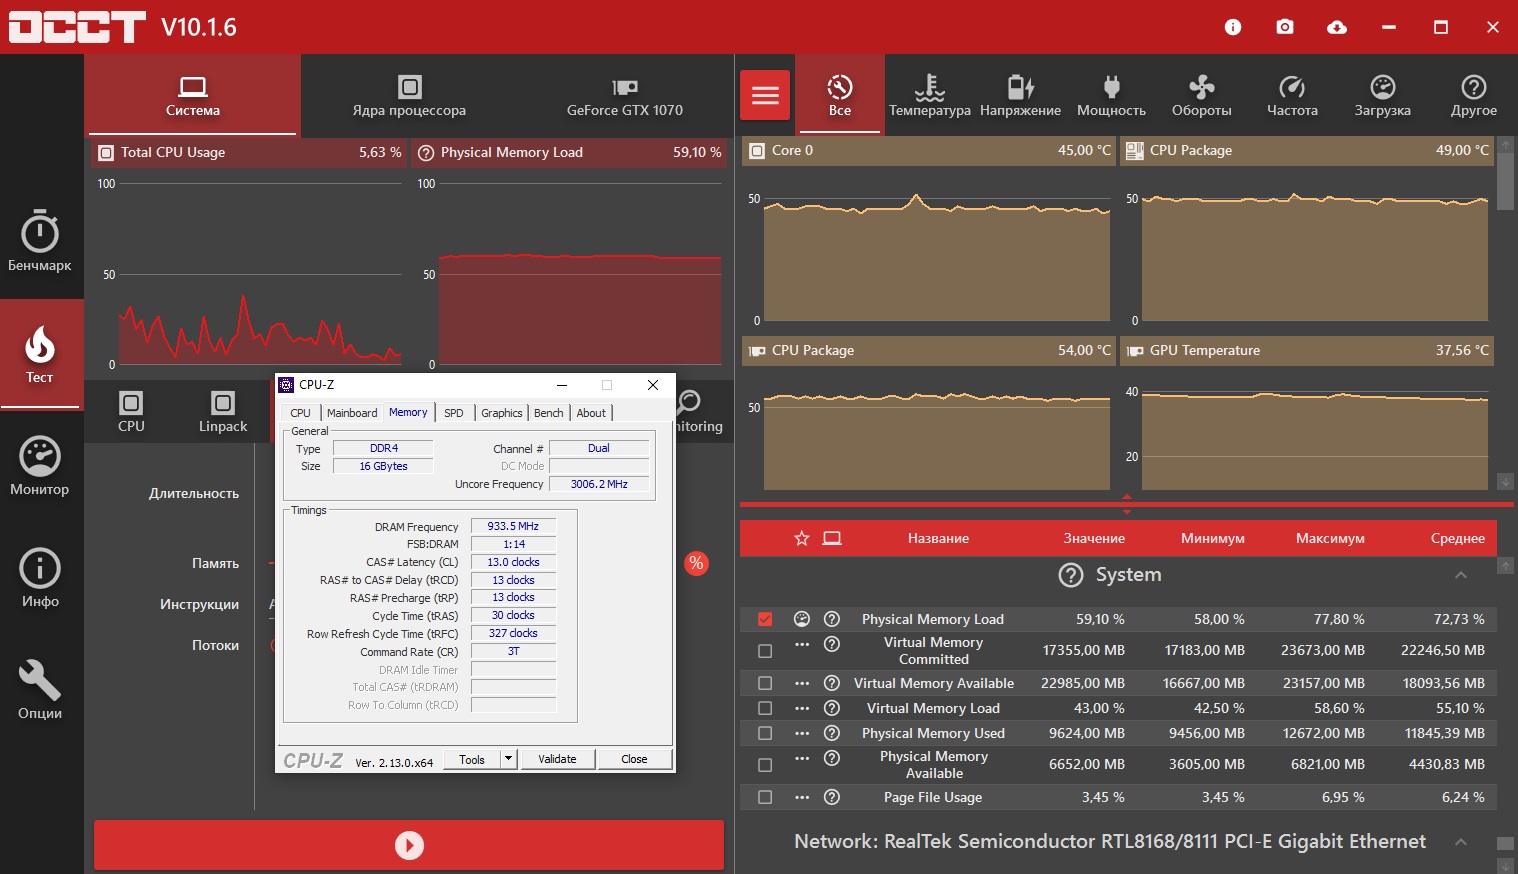Show Все sensors filter
Screen dimensions: 1518x874
point(840,95)
